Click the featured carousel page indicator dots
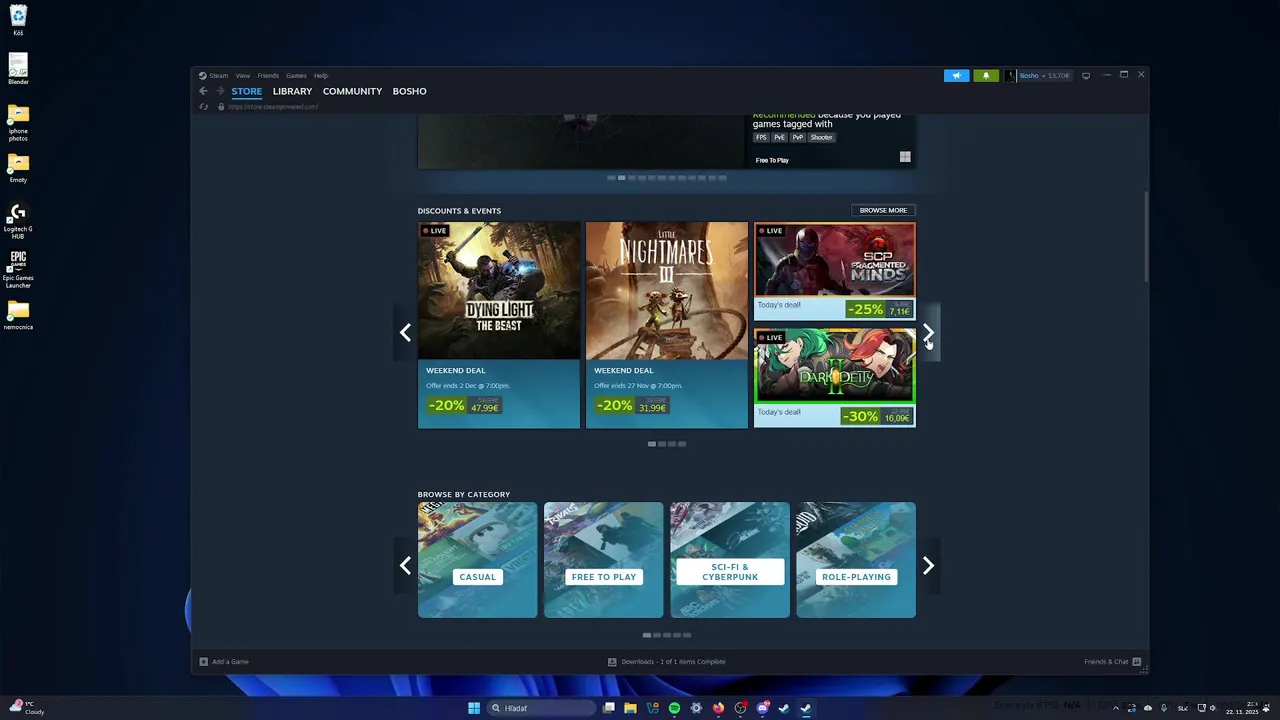Screen dimensions: 1280x720 [x=667, y=178]
